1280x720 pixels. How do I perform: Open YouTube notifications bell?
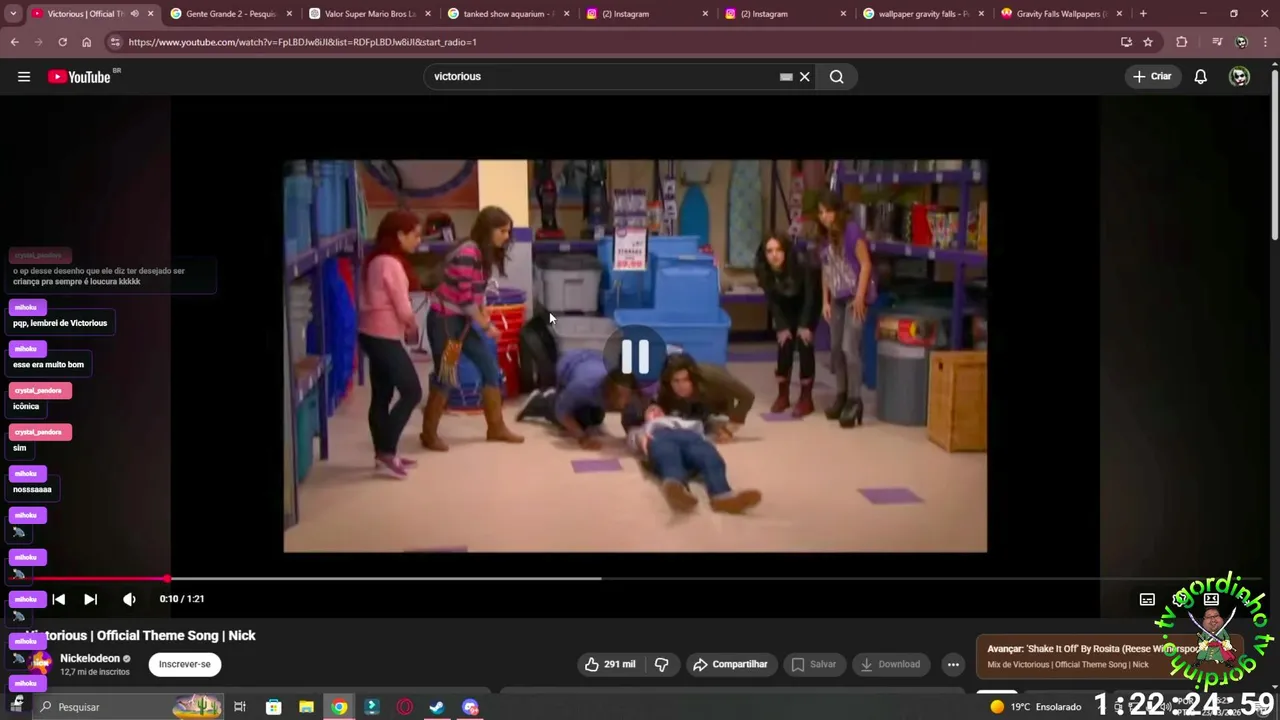(1201, 77)
